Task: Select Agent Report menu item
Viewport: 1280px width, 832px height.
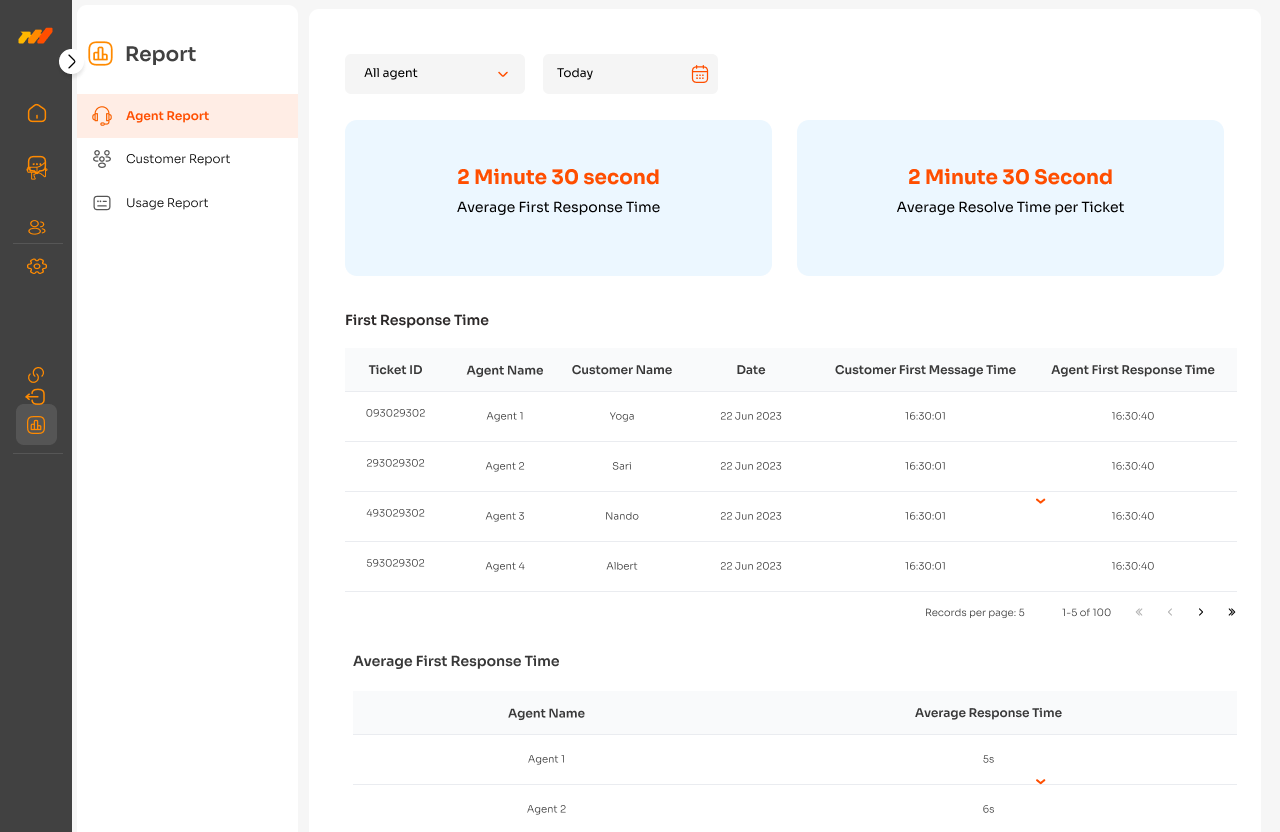Action: (167, 116)
